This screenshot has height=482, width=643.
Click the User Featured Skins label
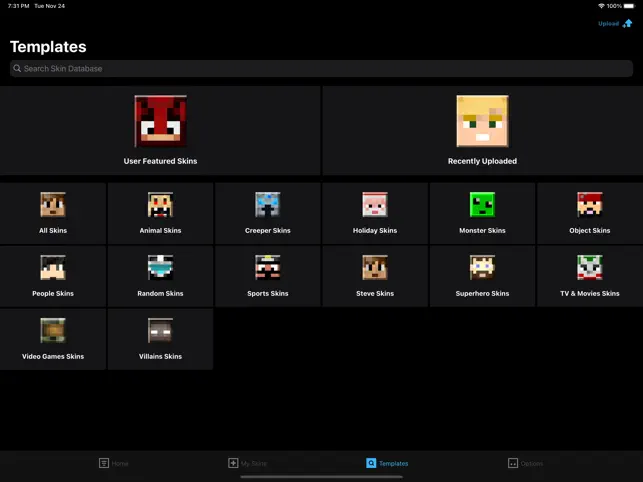coord(160,161)
